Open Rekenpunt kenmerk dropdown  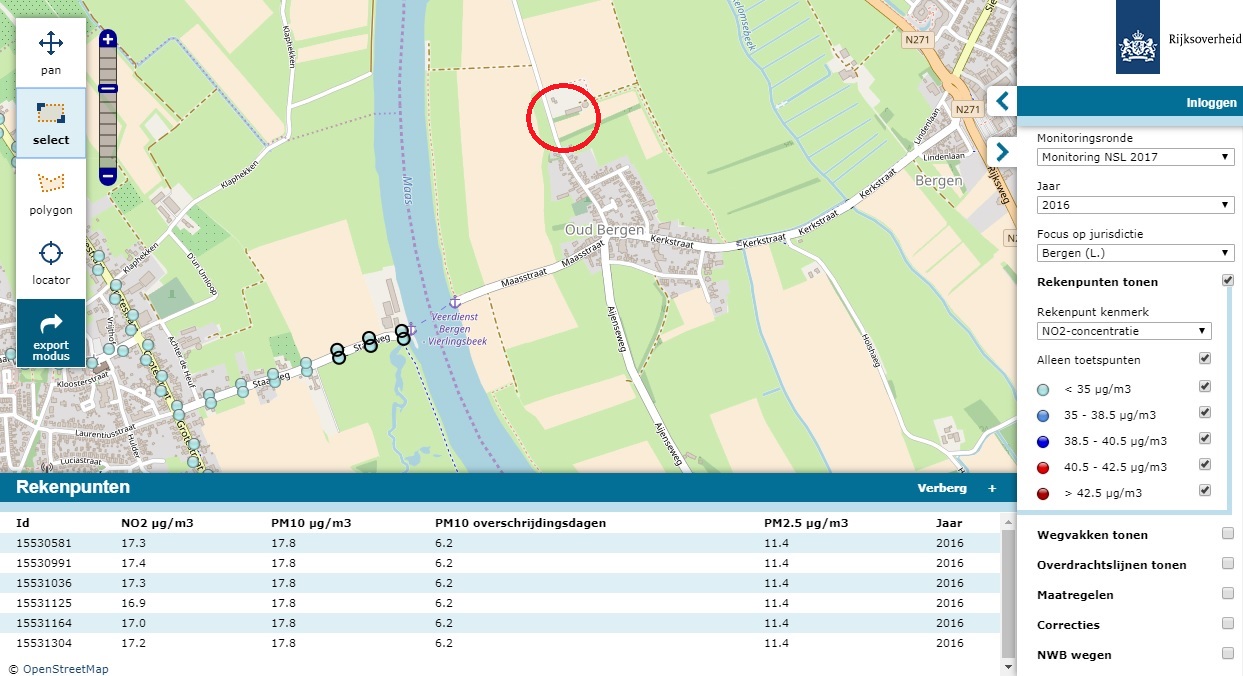click(x=1124, y=330)
